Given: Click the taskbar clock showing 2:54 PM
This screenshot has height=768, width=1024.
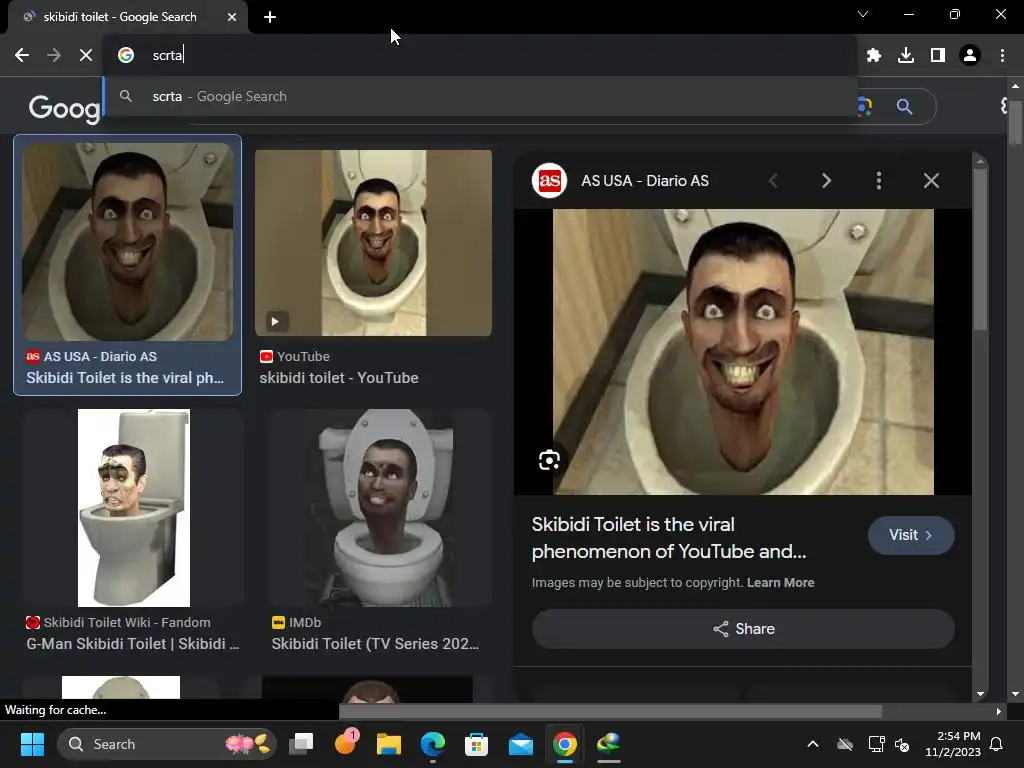Looking at the screenshot, I should [x=953, y=744].
